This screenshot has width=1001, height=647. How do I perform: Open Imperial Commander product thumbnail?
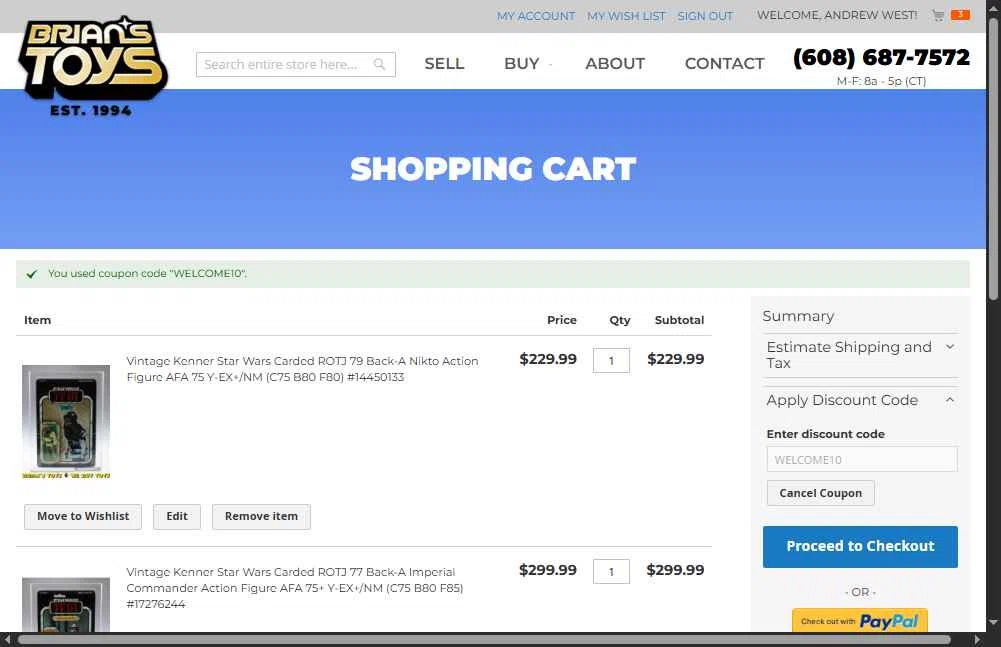[66, 604]
